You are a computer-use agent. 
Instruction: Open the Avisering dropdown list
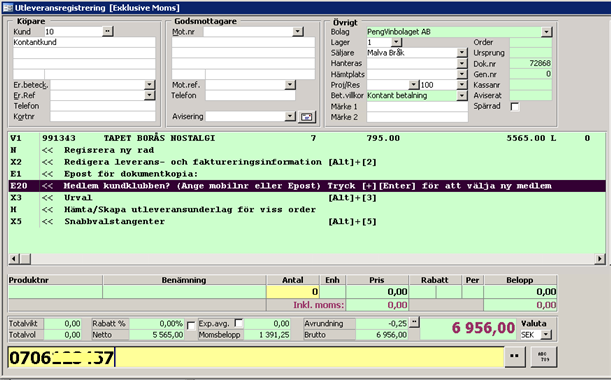(x=290, y=116)
